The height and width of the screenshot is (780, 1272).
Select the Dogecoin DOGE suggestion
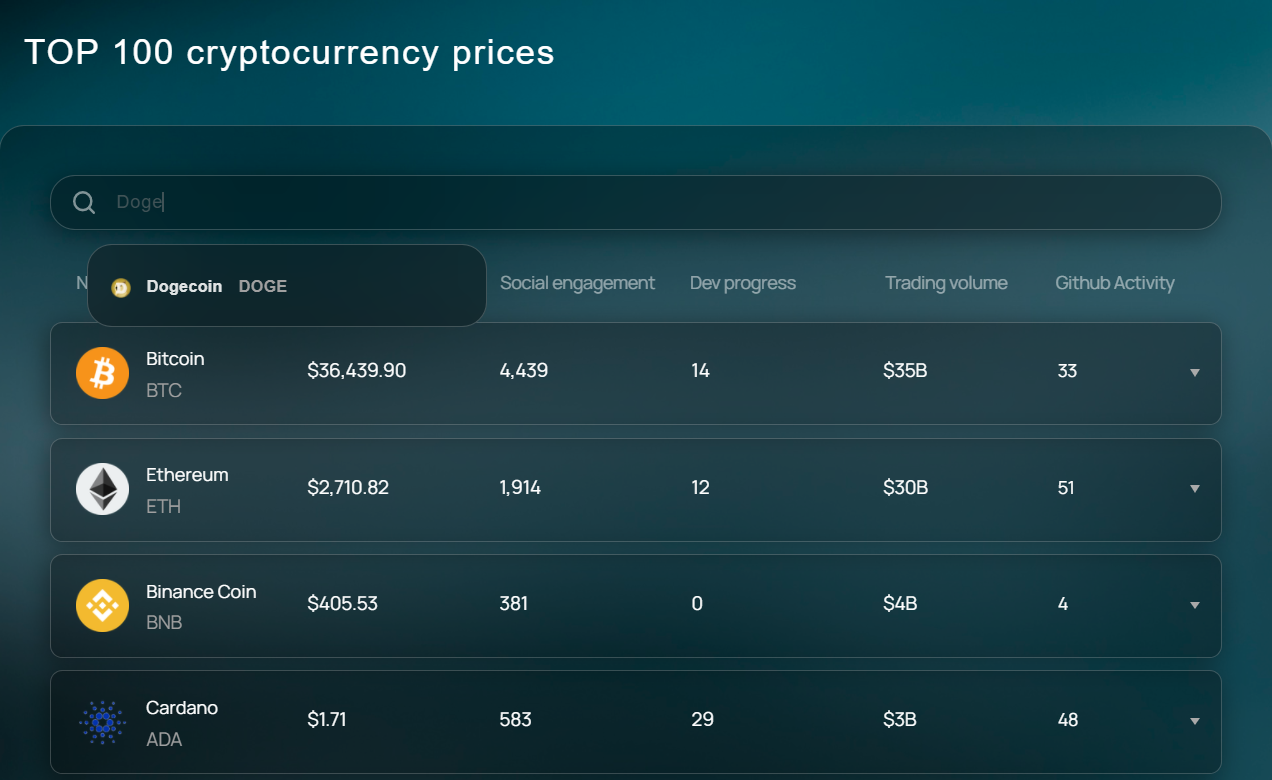287,286
